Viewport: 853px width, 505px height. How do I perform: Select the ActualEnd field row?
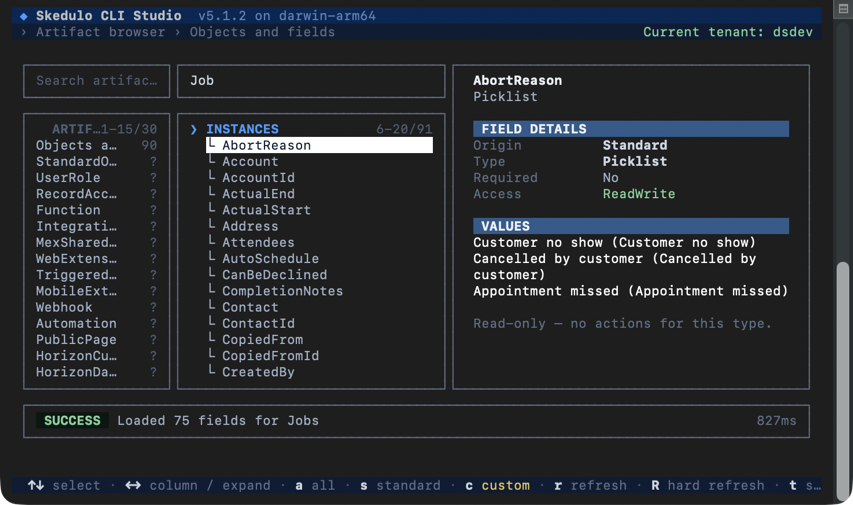coord(319,194)
